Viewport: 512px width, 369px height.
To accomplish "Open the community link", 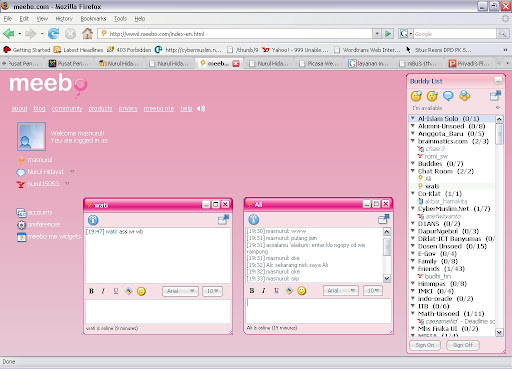I will [x=67, y=109].
